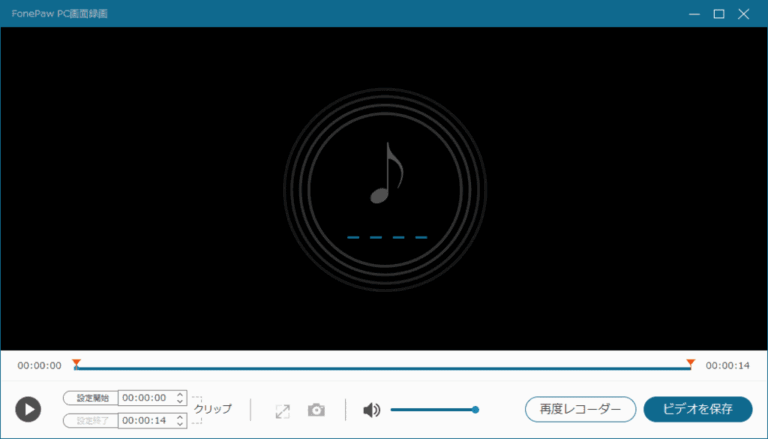This screenshot has height=439, width=768.
Task: Click the start time field 00:00:00
Action: (145, 398)
